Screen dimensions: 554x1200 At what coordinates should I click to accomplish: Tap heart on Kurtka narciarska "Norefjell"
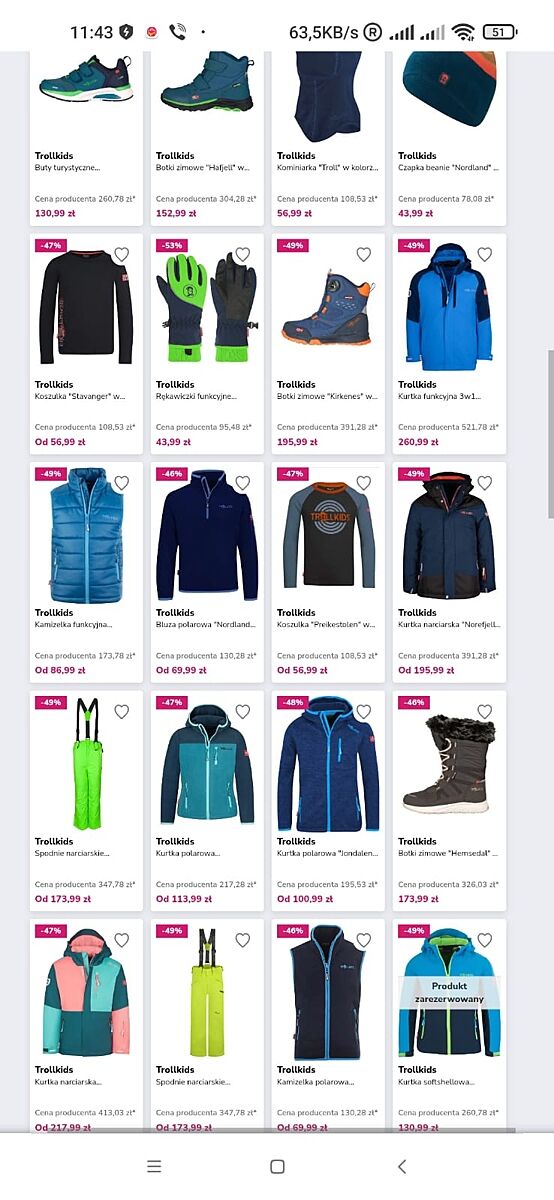click(484, 483)
